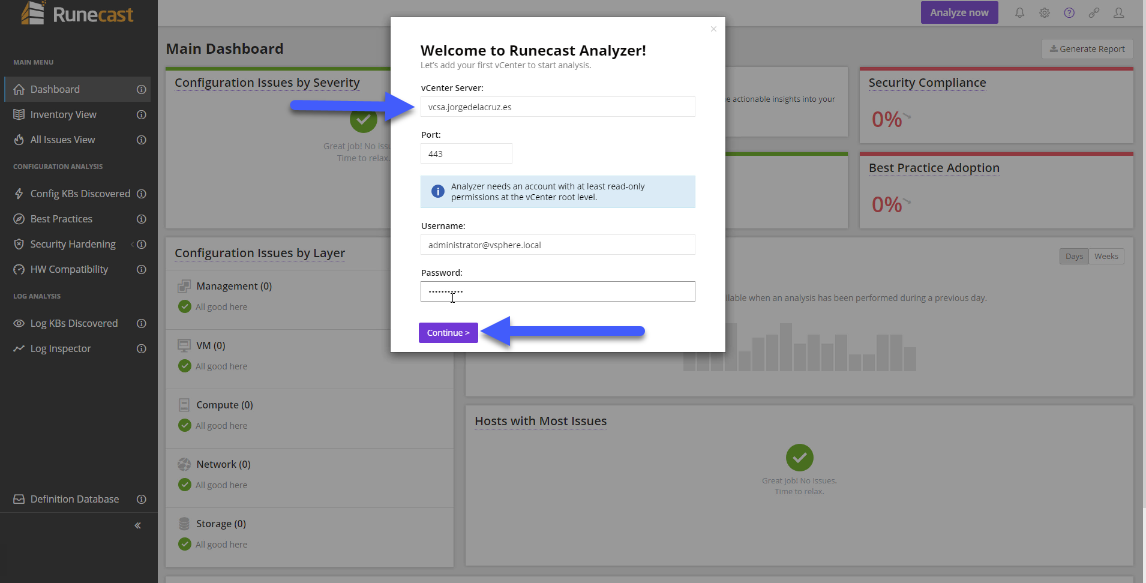Click info icon next to Definition Database
This screenshot has width=1146, height=583.
142,499
